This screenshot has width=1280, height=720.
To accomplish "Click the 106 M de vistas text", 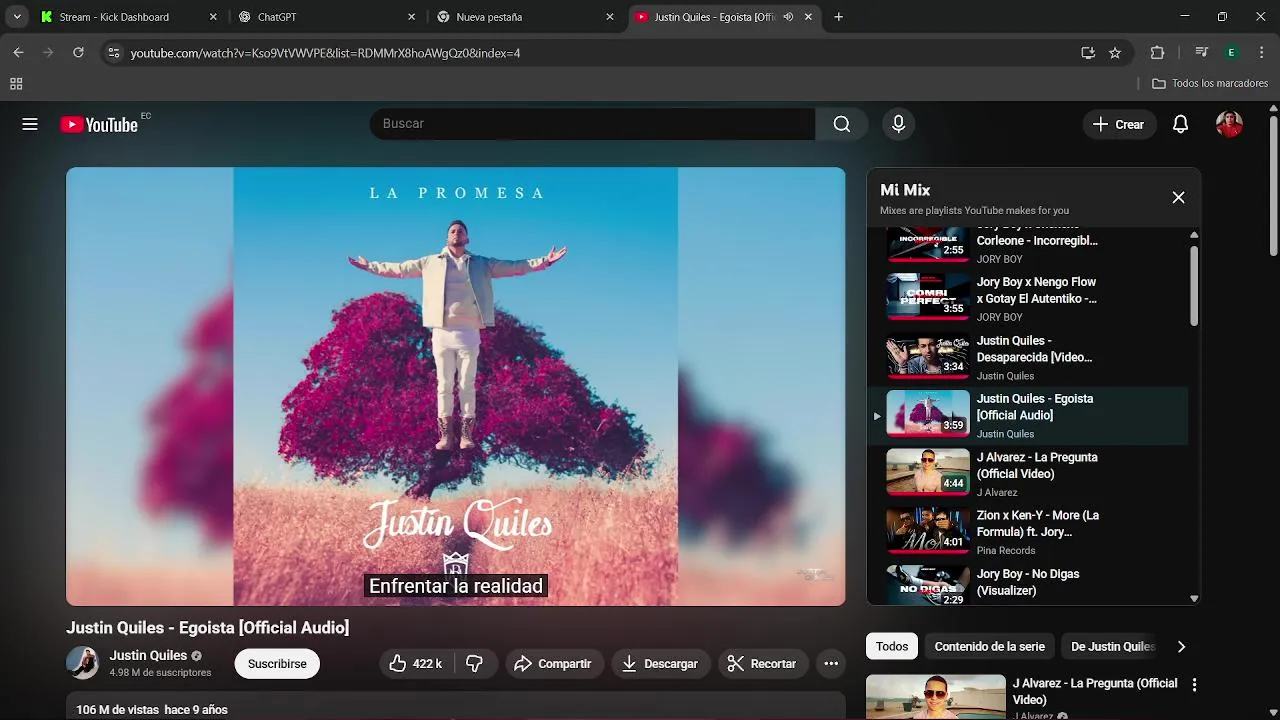I will [x=117, y=710].
